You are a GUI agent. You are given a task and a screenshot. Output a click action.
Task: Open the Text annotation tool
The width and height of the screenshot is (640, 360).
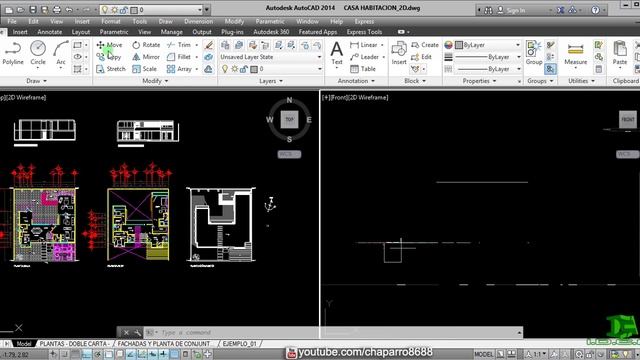tap(337, 53)
